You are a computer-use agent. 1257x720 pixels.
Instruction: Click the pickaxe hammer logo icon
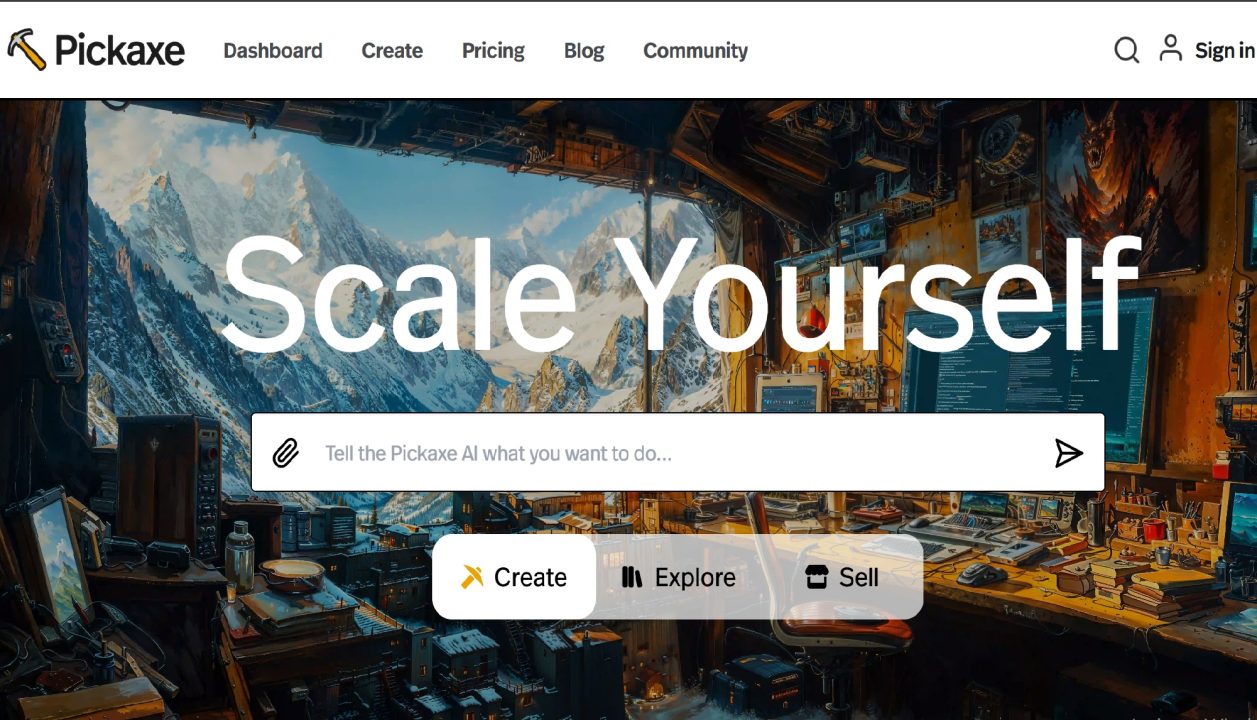(x=27, y=49)
